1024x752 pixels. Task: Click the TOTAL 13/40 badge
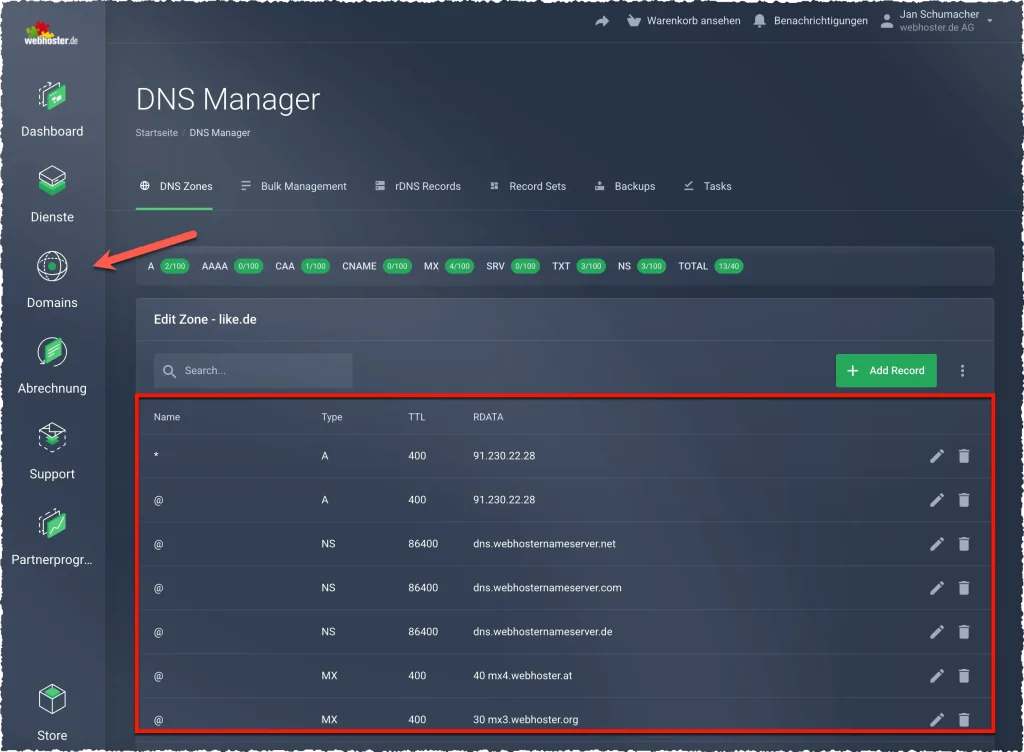click(728, 266)
